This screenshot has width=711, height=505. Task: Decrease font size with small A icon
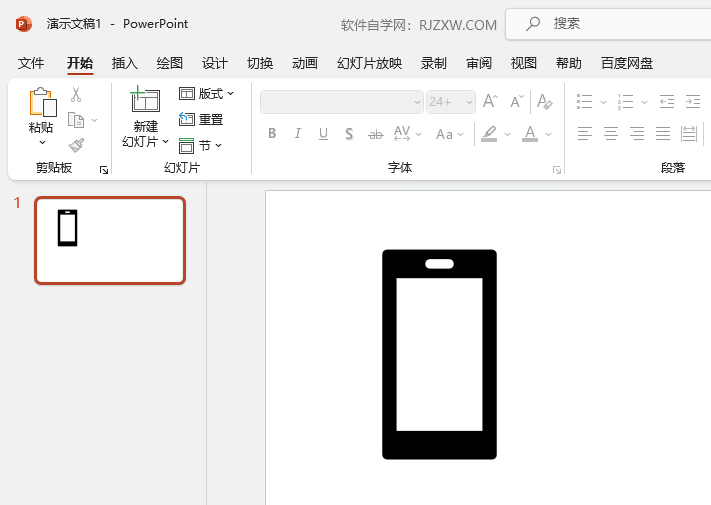516,102
